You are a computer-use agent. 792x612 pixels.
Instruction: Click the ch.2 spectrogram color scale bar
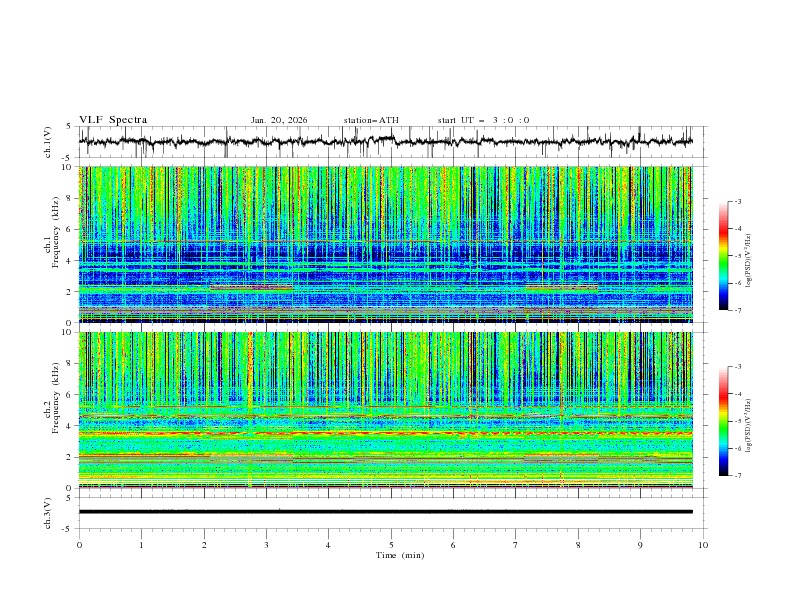(724, 421)
